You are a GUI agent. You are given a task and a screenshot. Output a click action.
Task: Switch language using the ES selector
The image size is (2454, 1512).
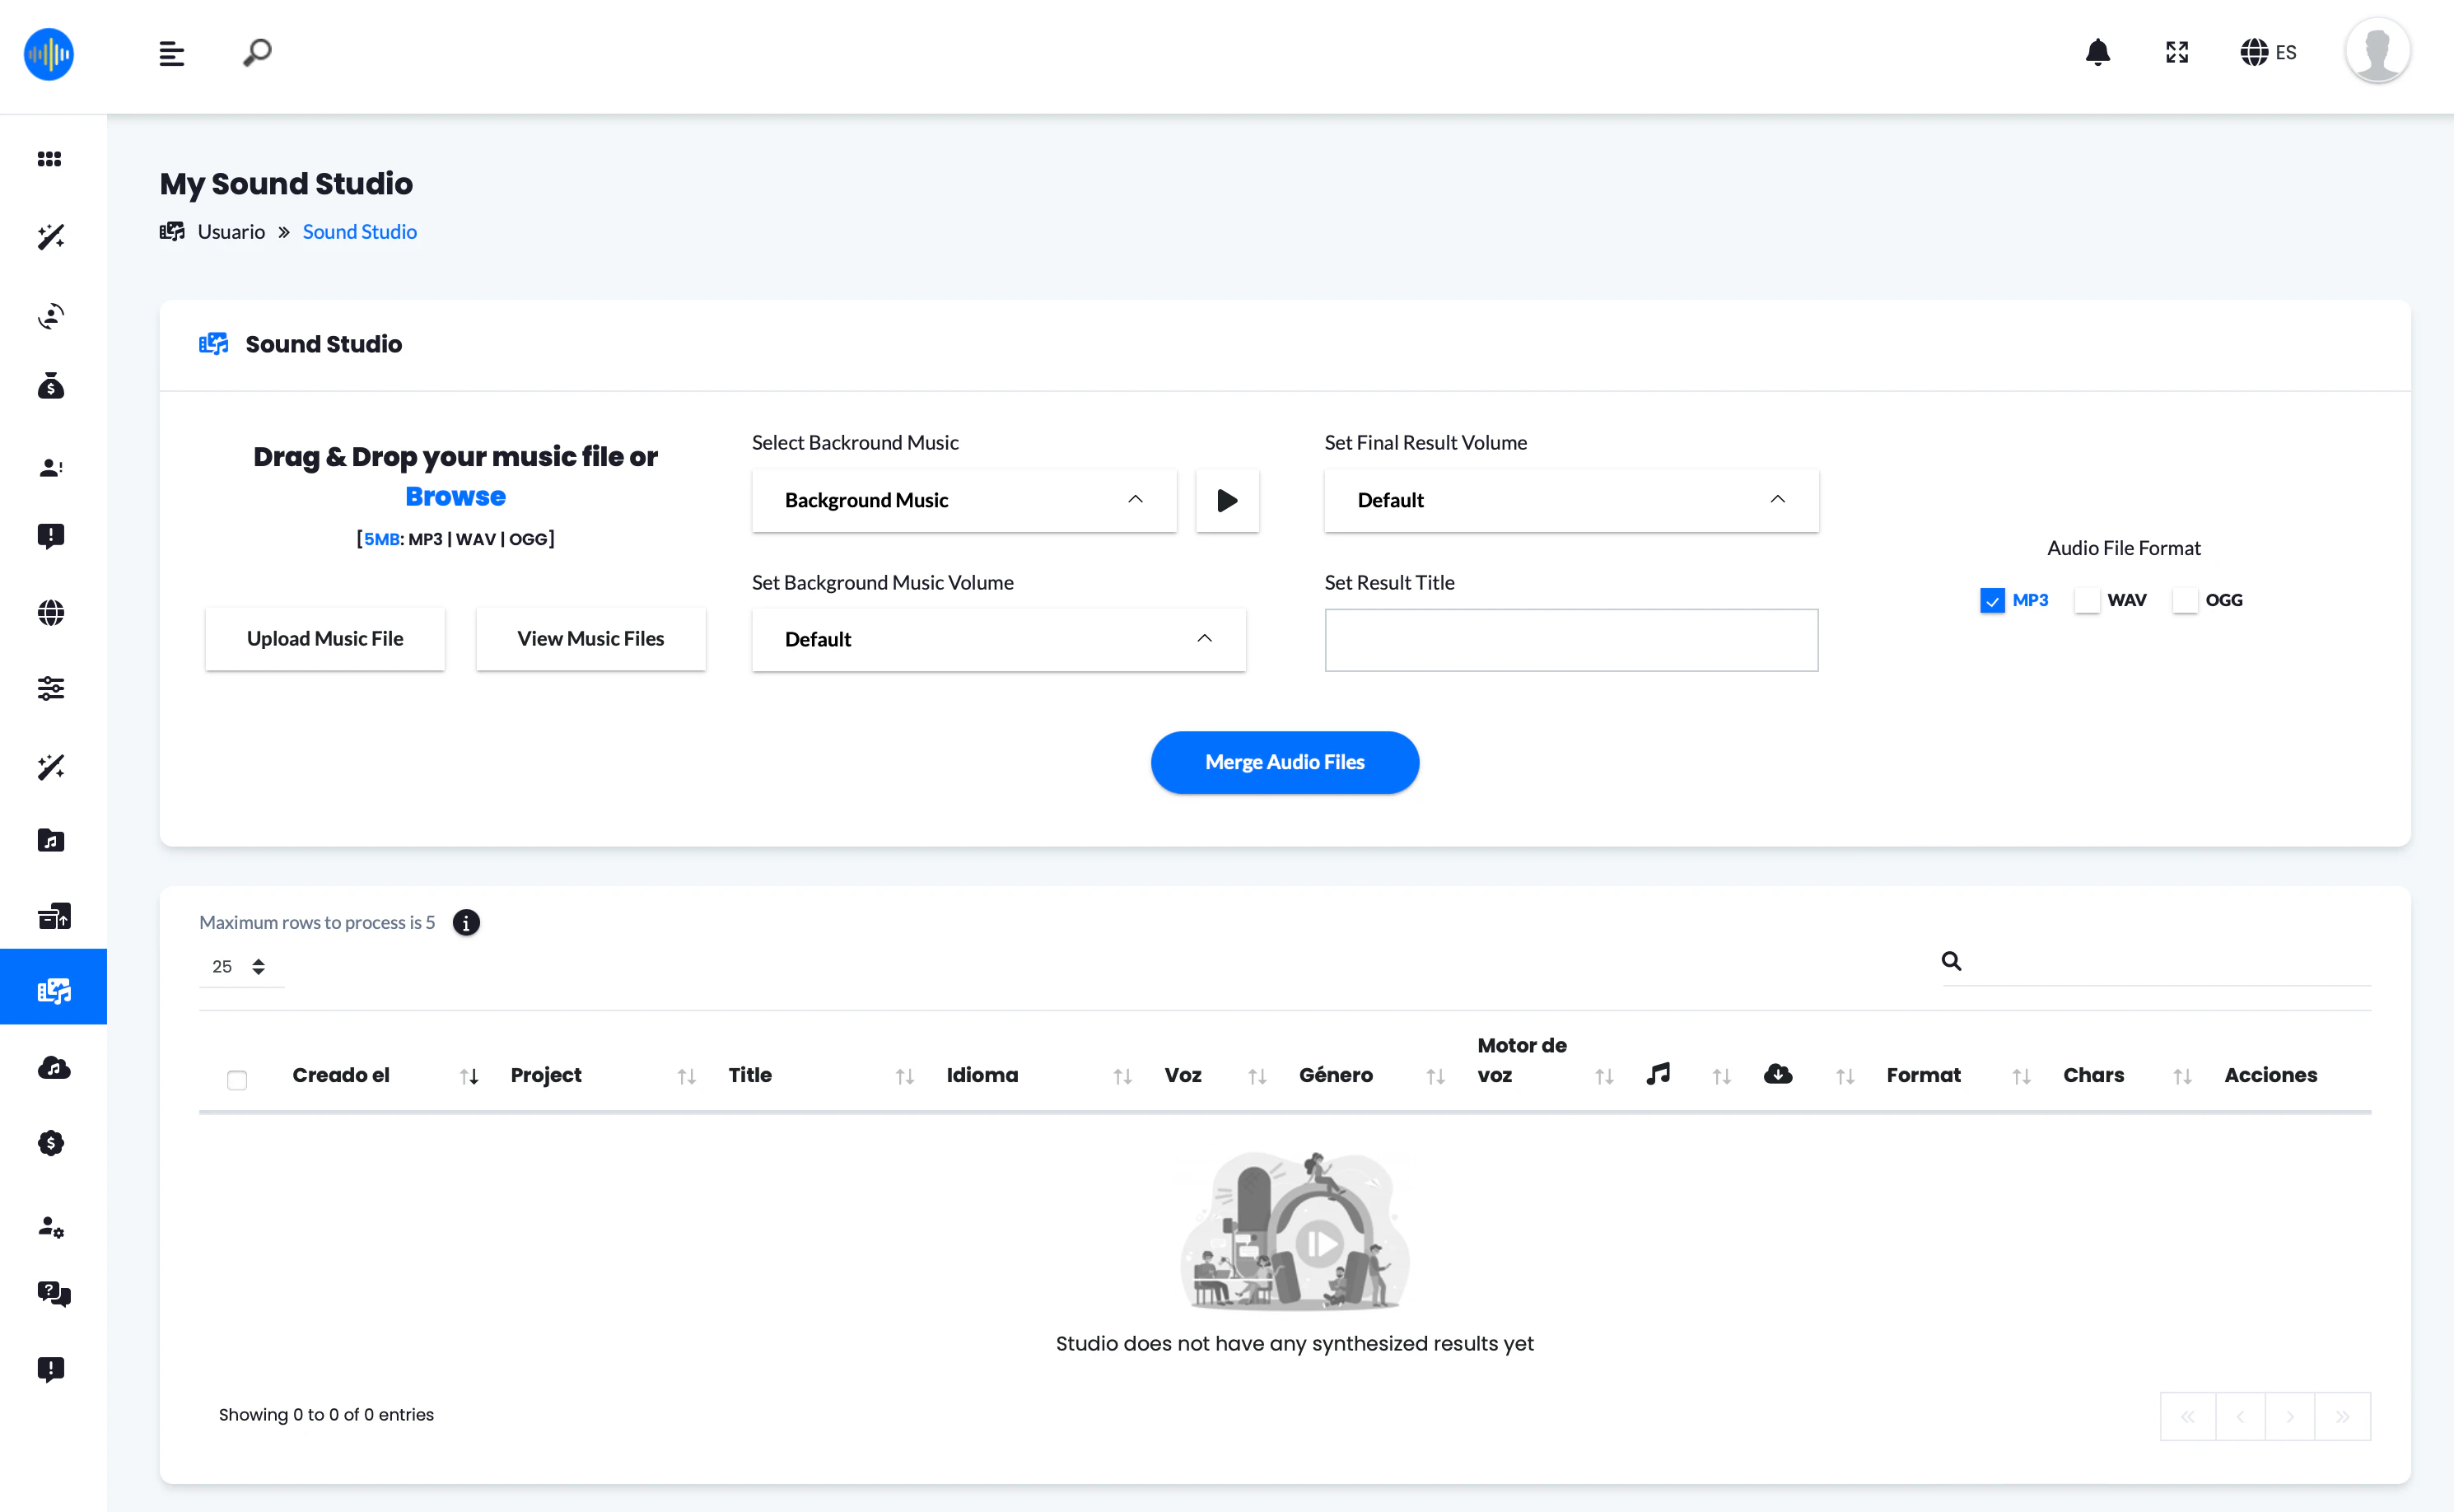[x=2268, y=52]
